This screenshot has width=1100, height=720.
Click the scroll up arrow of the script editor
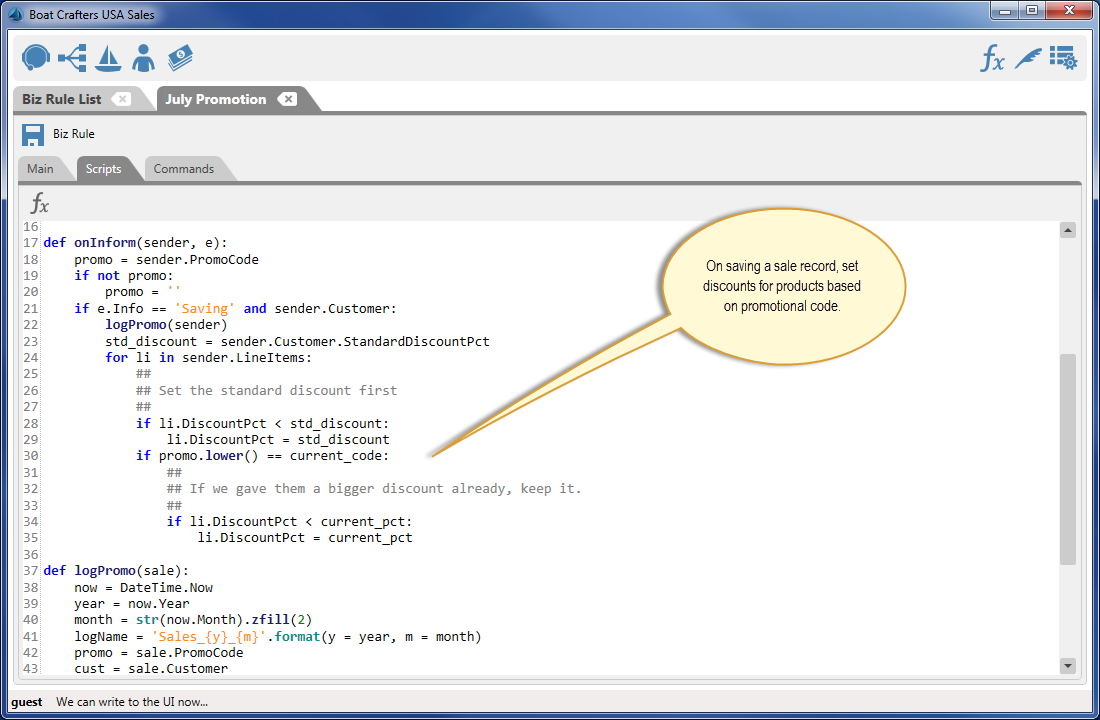(x=1068, y=230)
